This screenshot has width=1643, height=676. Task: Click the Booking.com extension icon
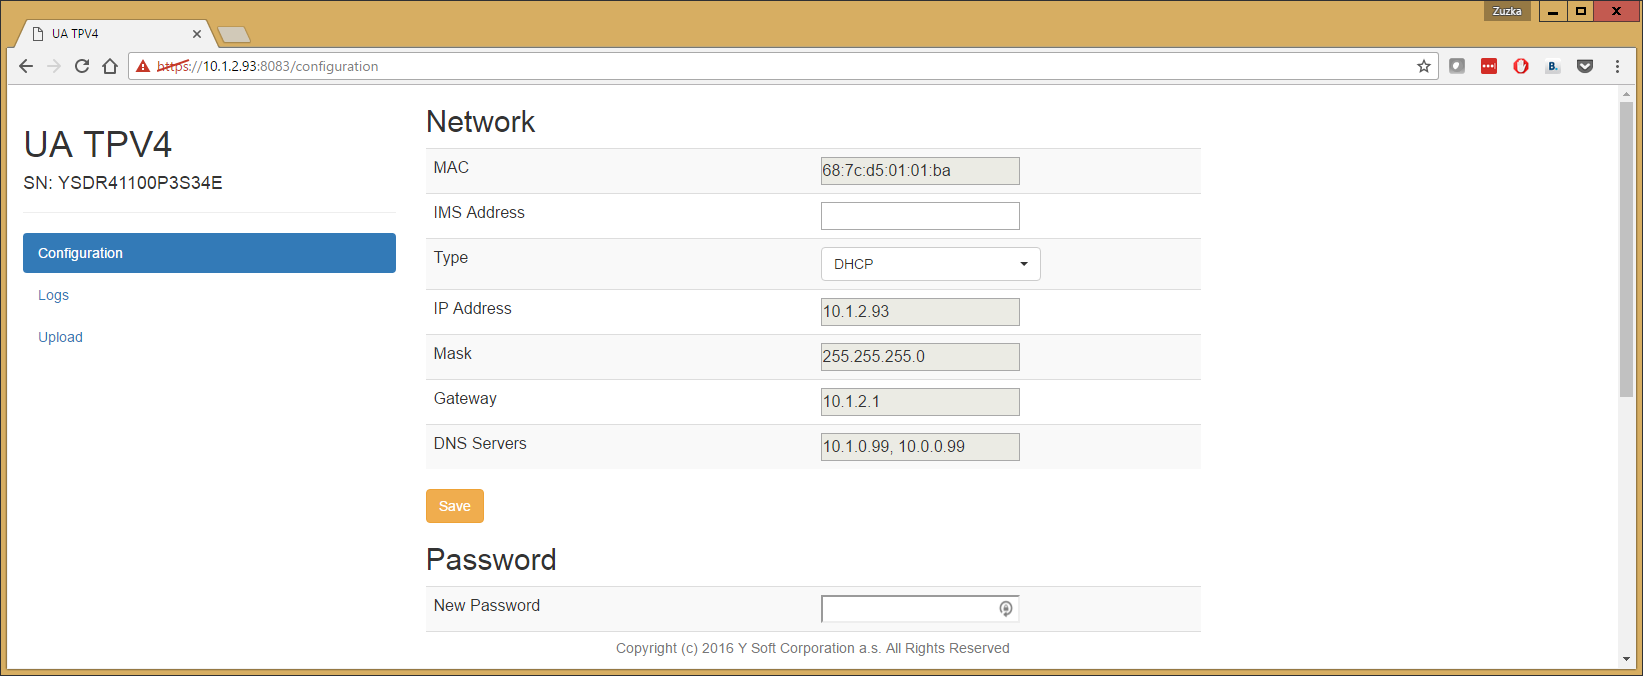click(x=1553, y=66)
